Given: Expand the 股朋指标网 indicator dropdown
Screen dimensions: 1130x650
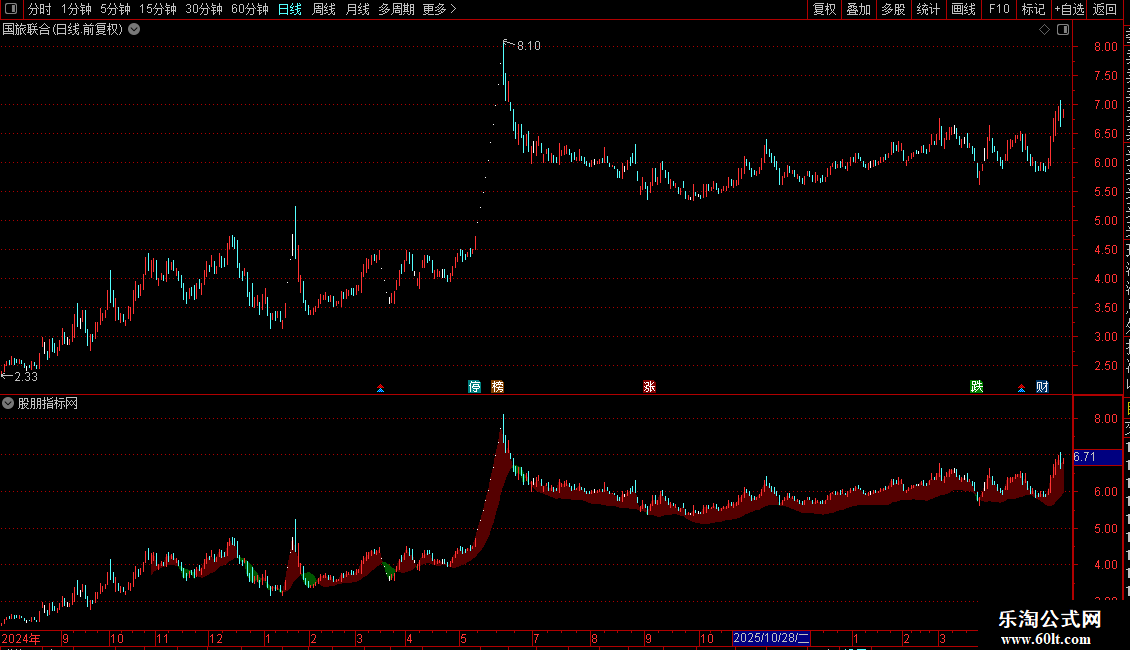Looking at the screenshot, I should [x=8, y=404].
